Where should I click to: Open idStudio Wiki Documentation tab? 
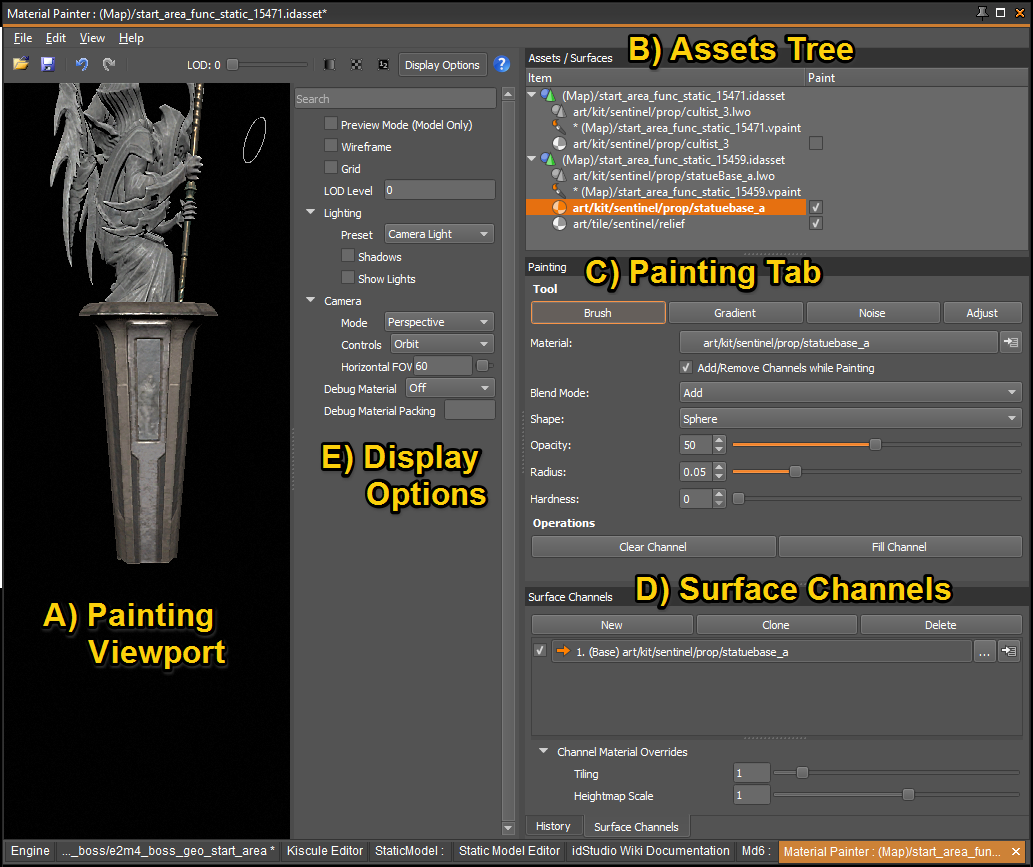651,851
